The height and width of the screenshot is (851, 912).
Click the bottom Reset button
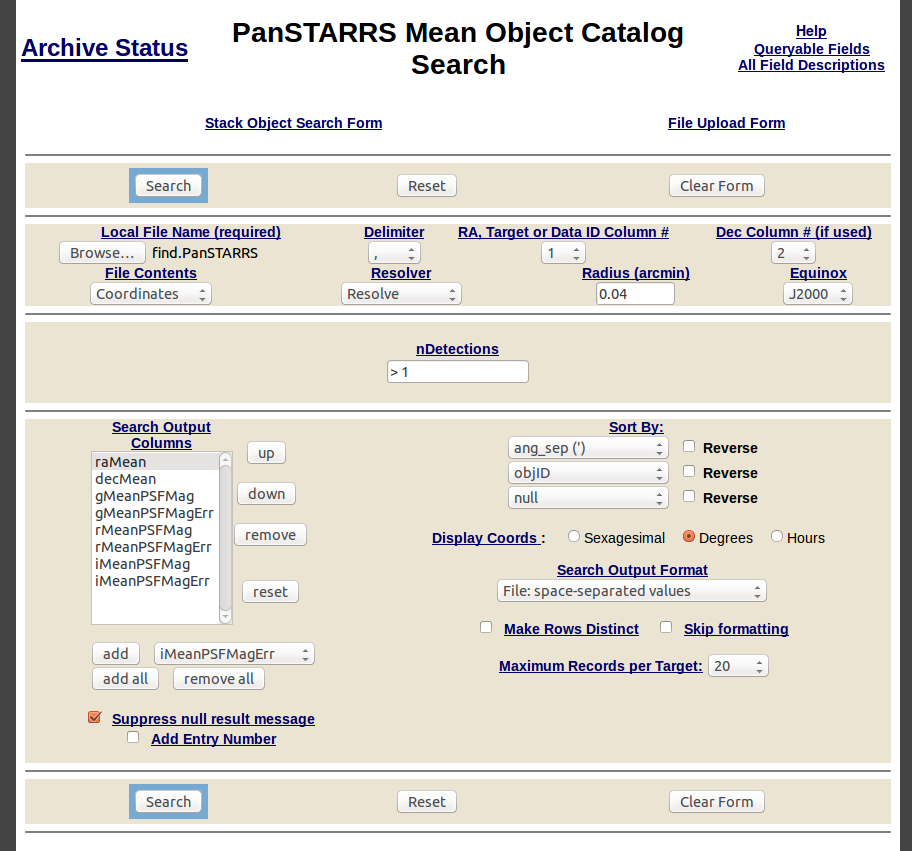coord(426,802)
